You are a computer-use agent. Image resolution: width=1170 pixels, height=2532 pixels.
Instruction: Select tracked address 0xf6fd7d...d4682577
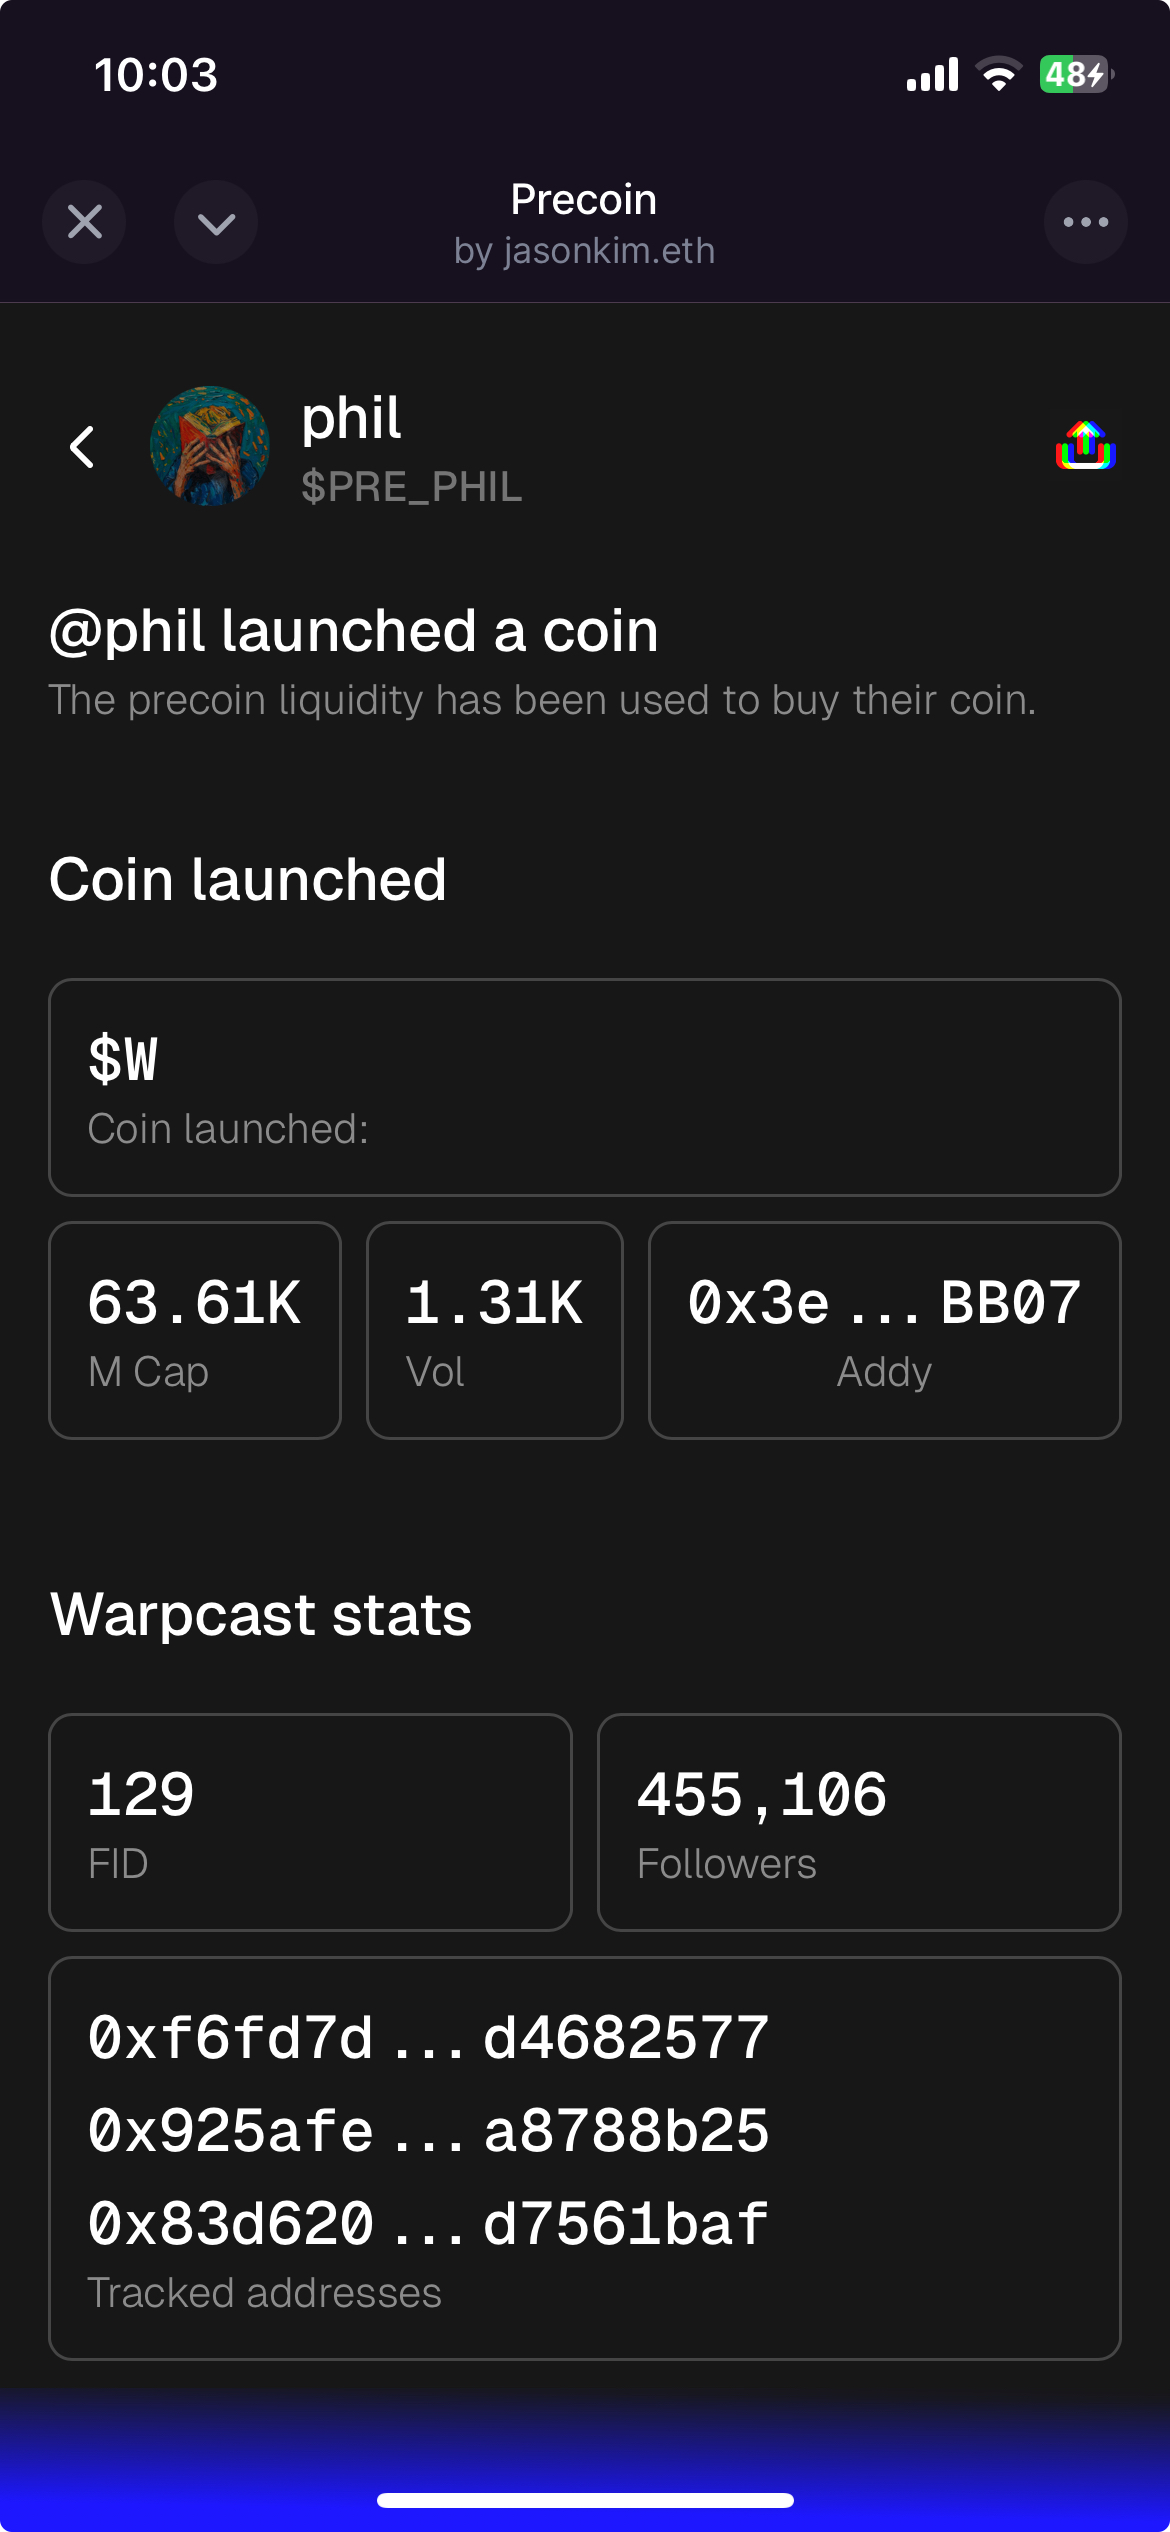pos(428,2038)
